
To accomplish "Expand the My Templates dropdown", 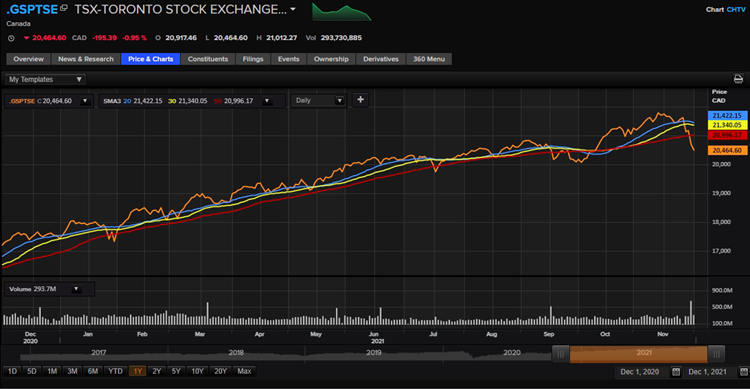I will 45,79.
